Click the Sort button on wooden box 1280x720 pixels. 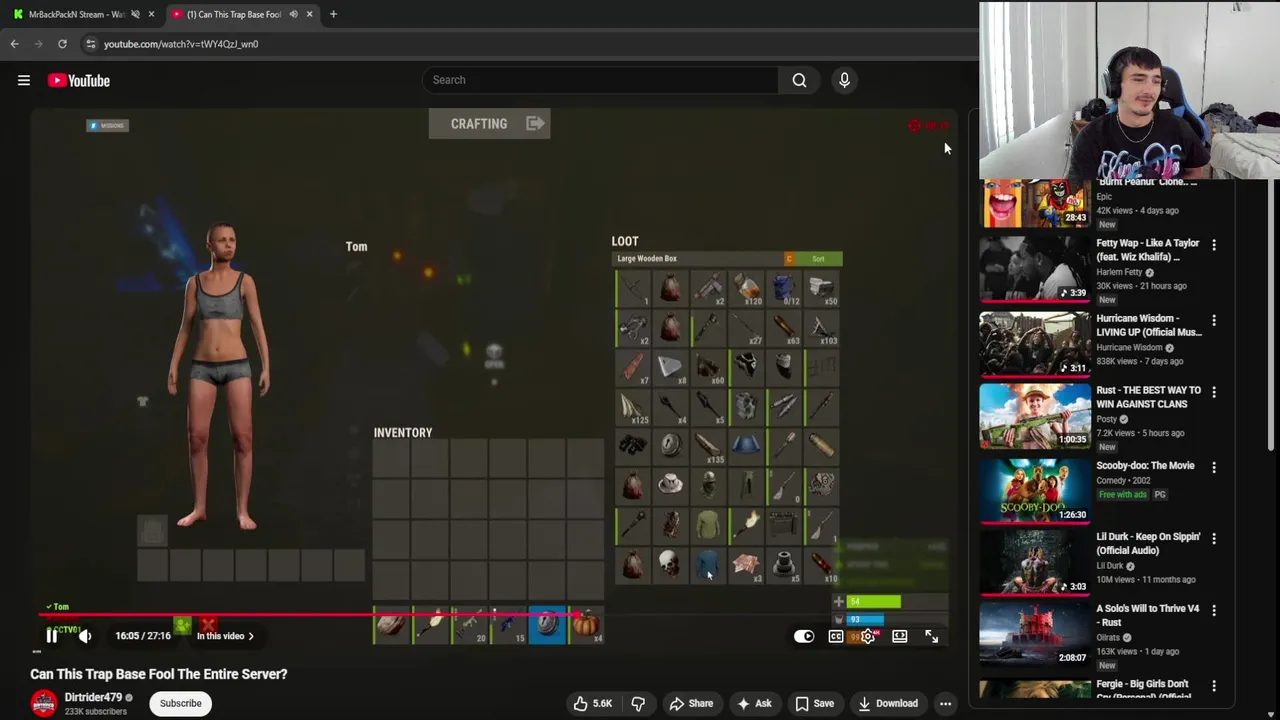pos(818,259)
